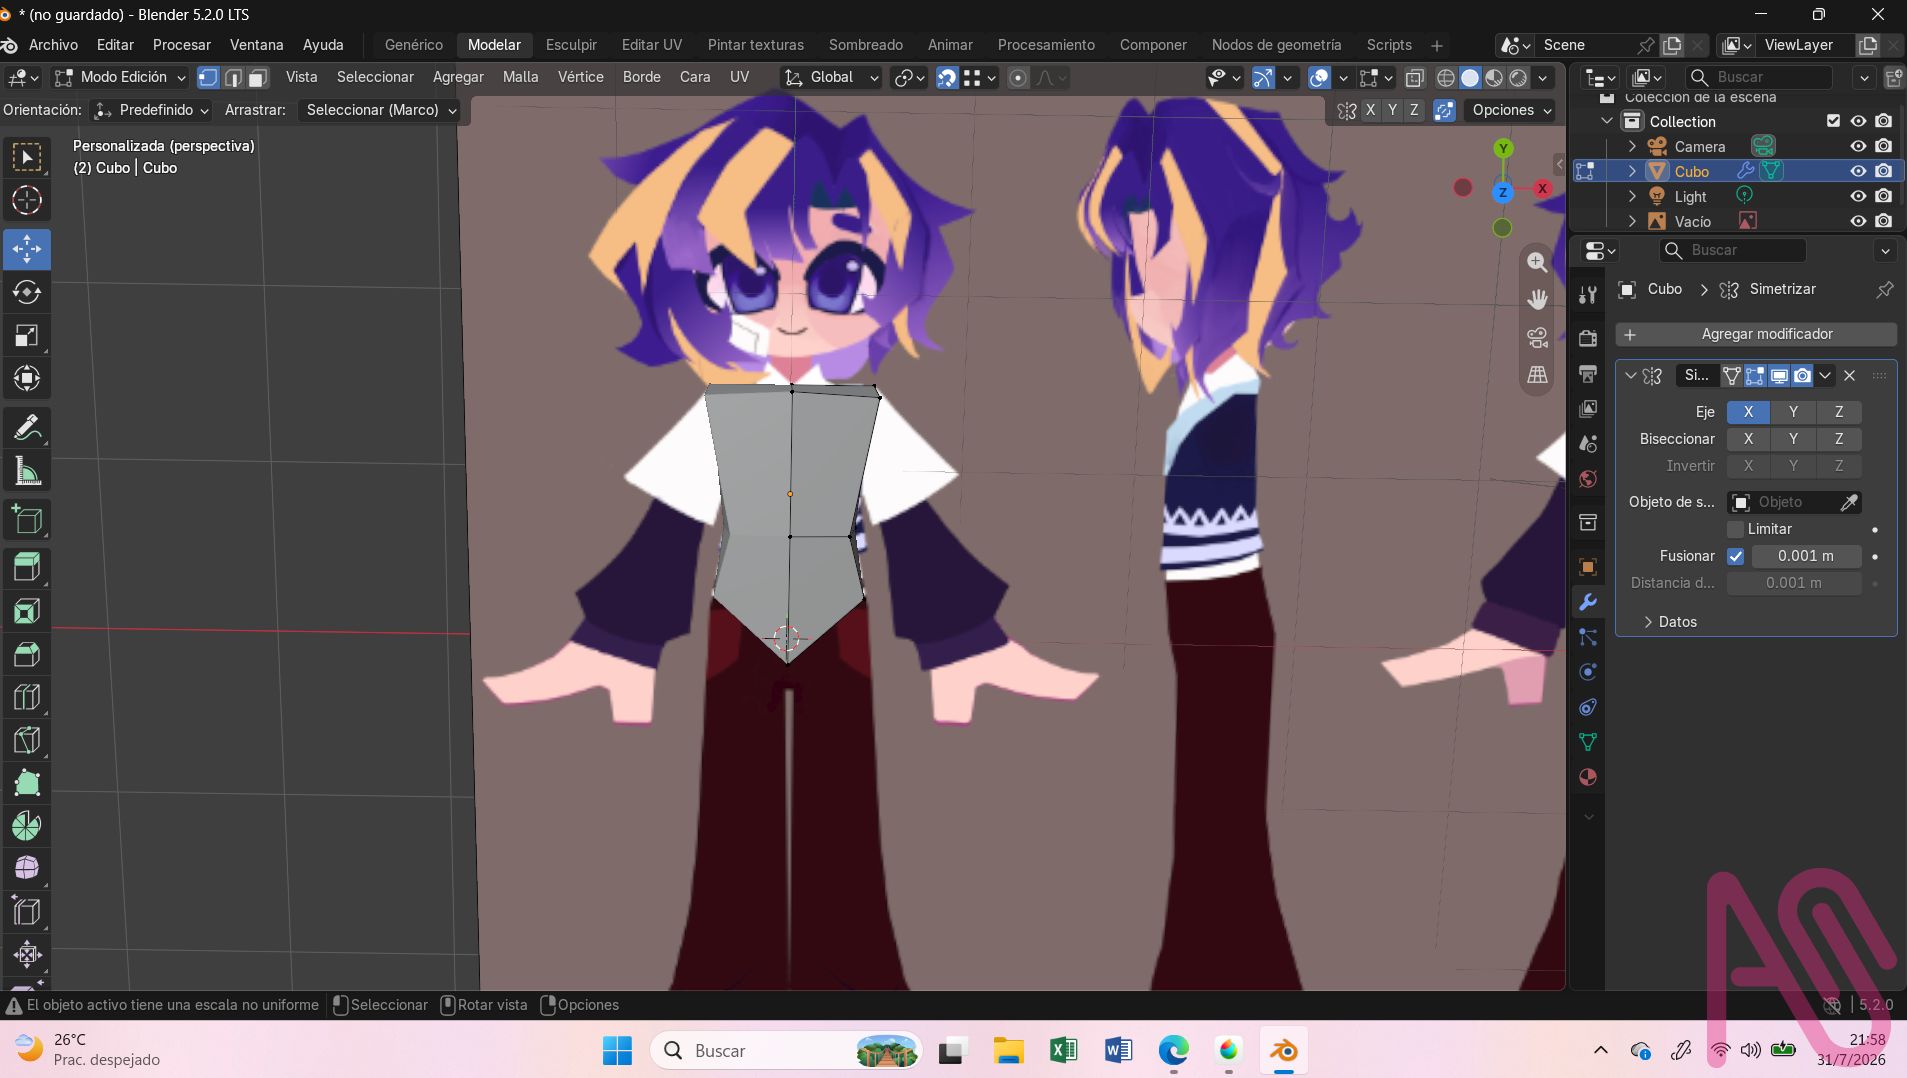Toggle Light object visibility eye
1907x1078 pixels.
(1858, 196)
